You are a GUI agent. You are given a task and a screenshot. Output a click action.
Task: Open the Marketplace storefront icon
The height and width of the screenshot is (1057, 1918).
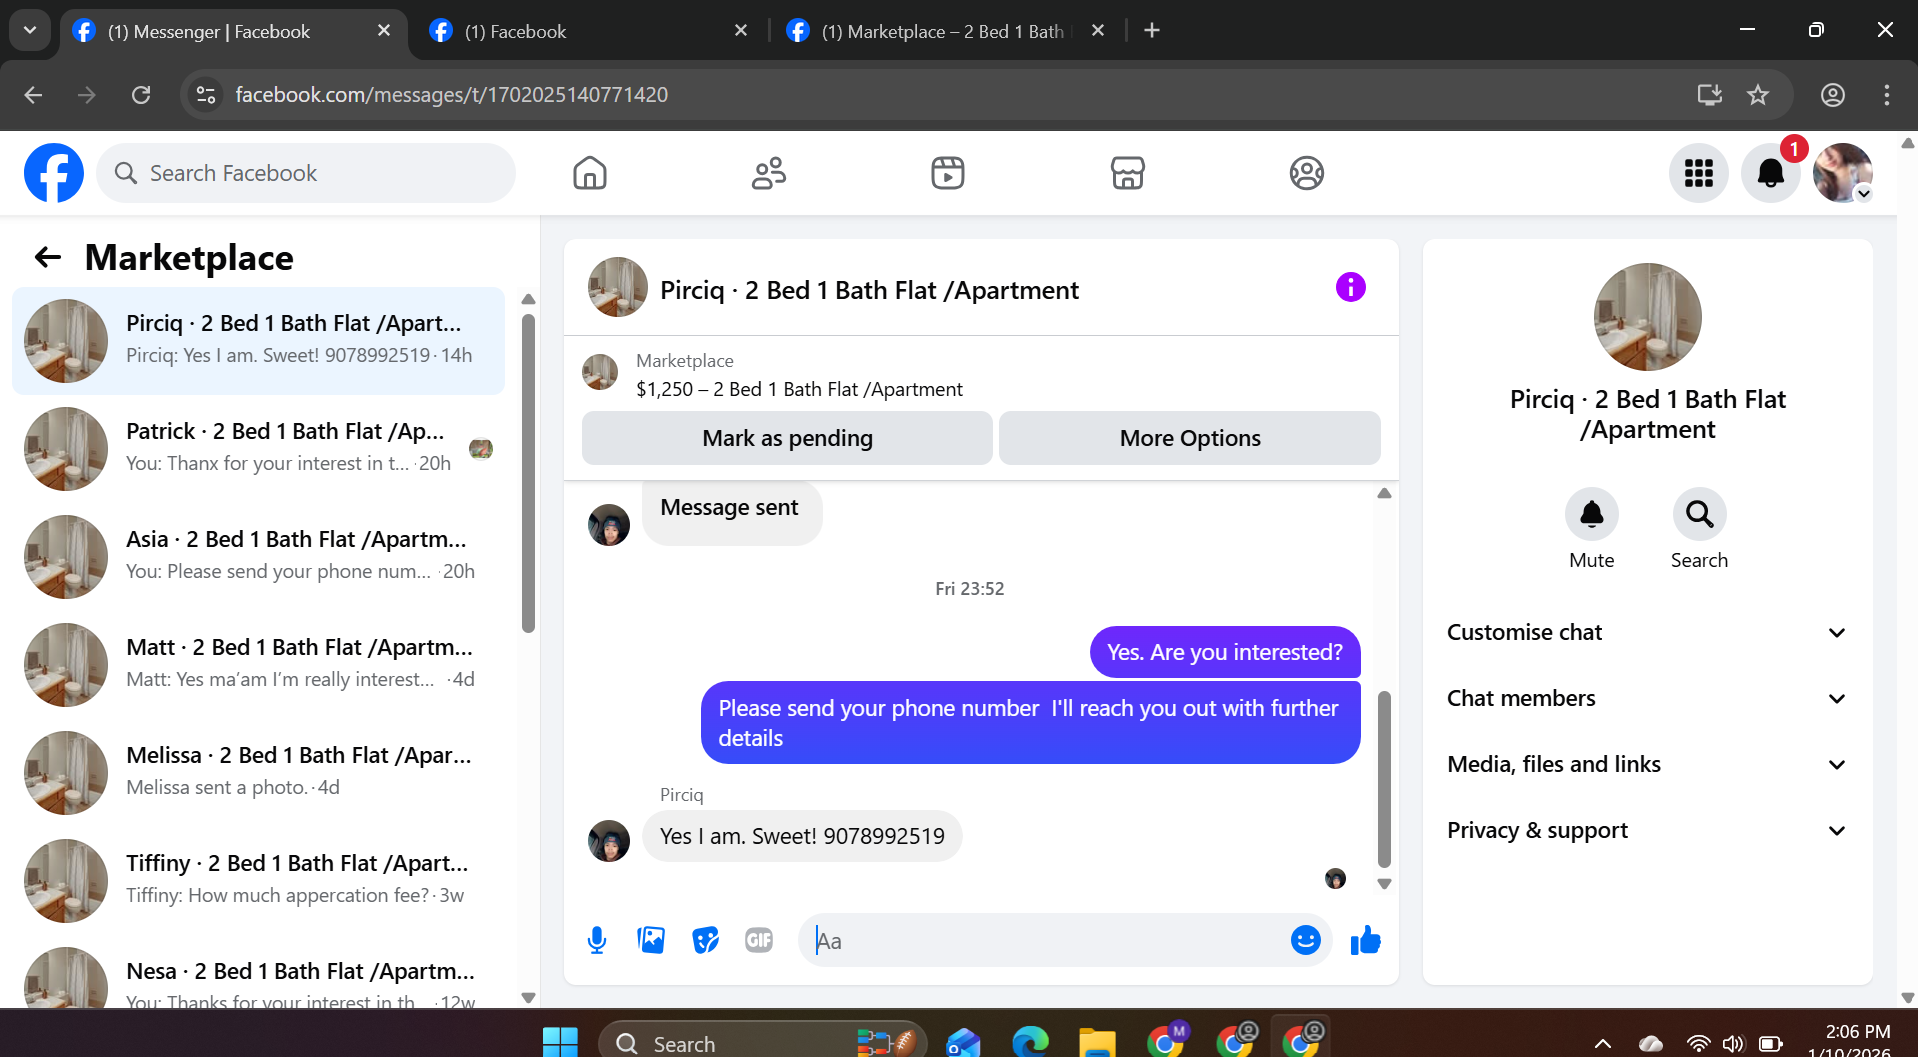[x=1127, y=173]
